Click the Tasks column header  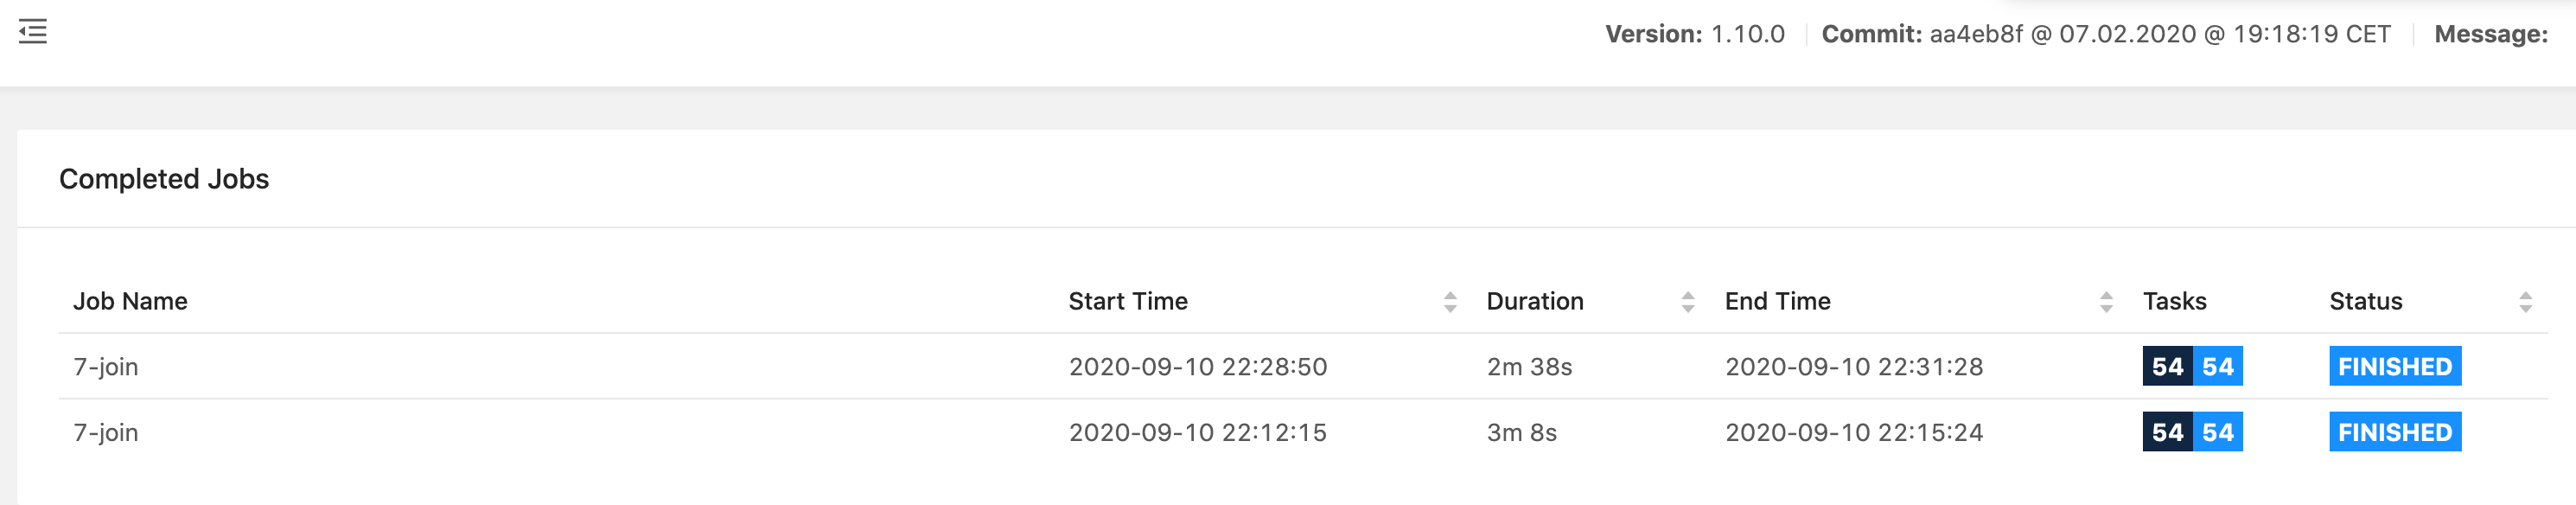[2174, 302]
